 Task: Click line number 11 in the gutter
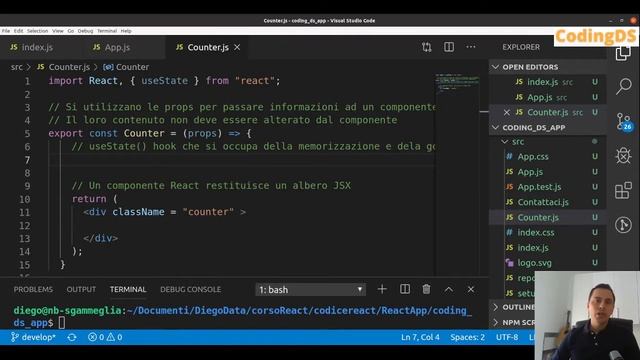(24, 212)
